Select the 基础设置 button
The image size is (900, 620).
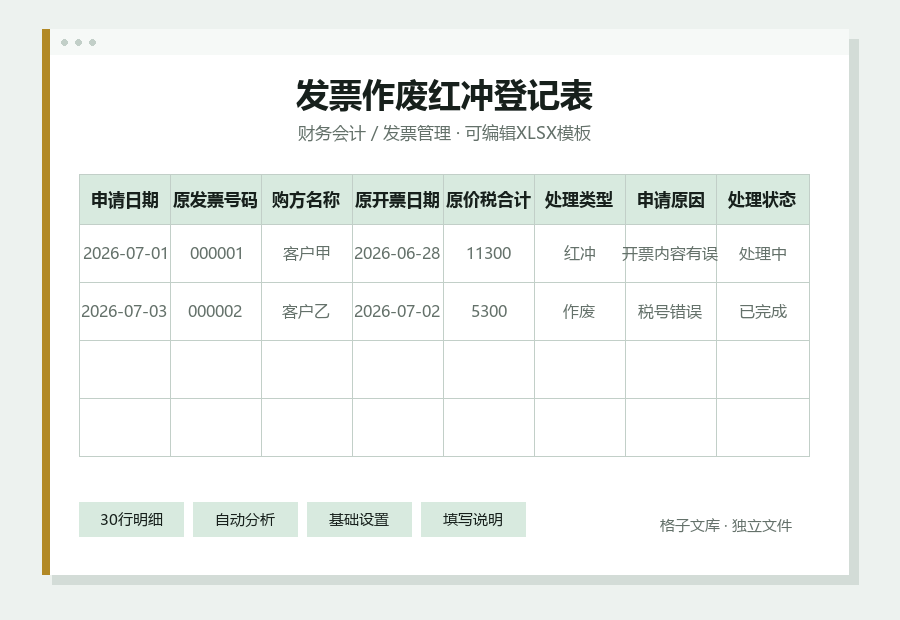click(359, 520)
